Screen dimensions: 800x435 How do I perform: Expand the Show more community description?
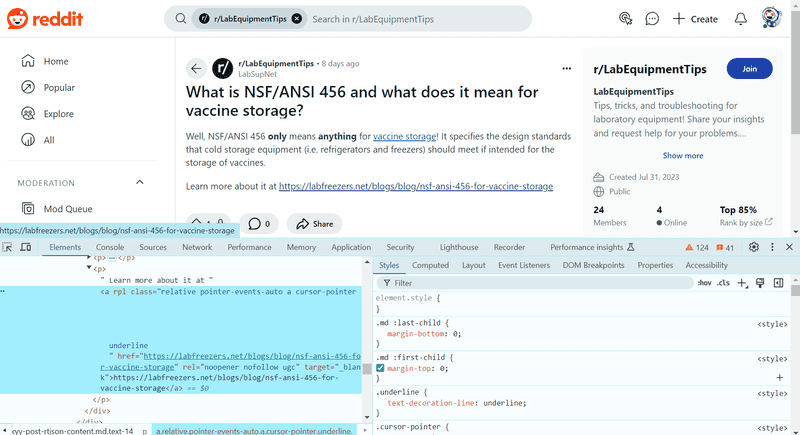pos(683,156)
